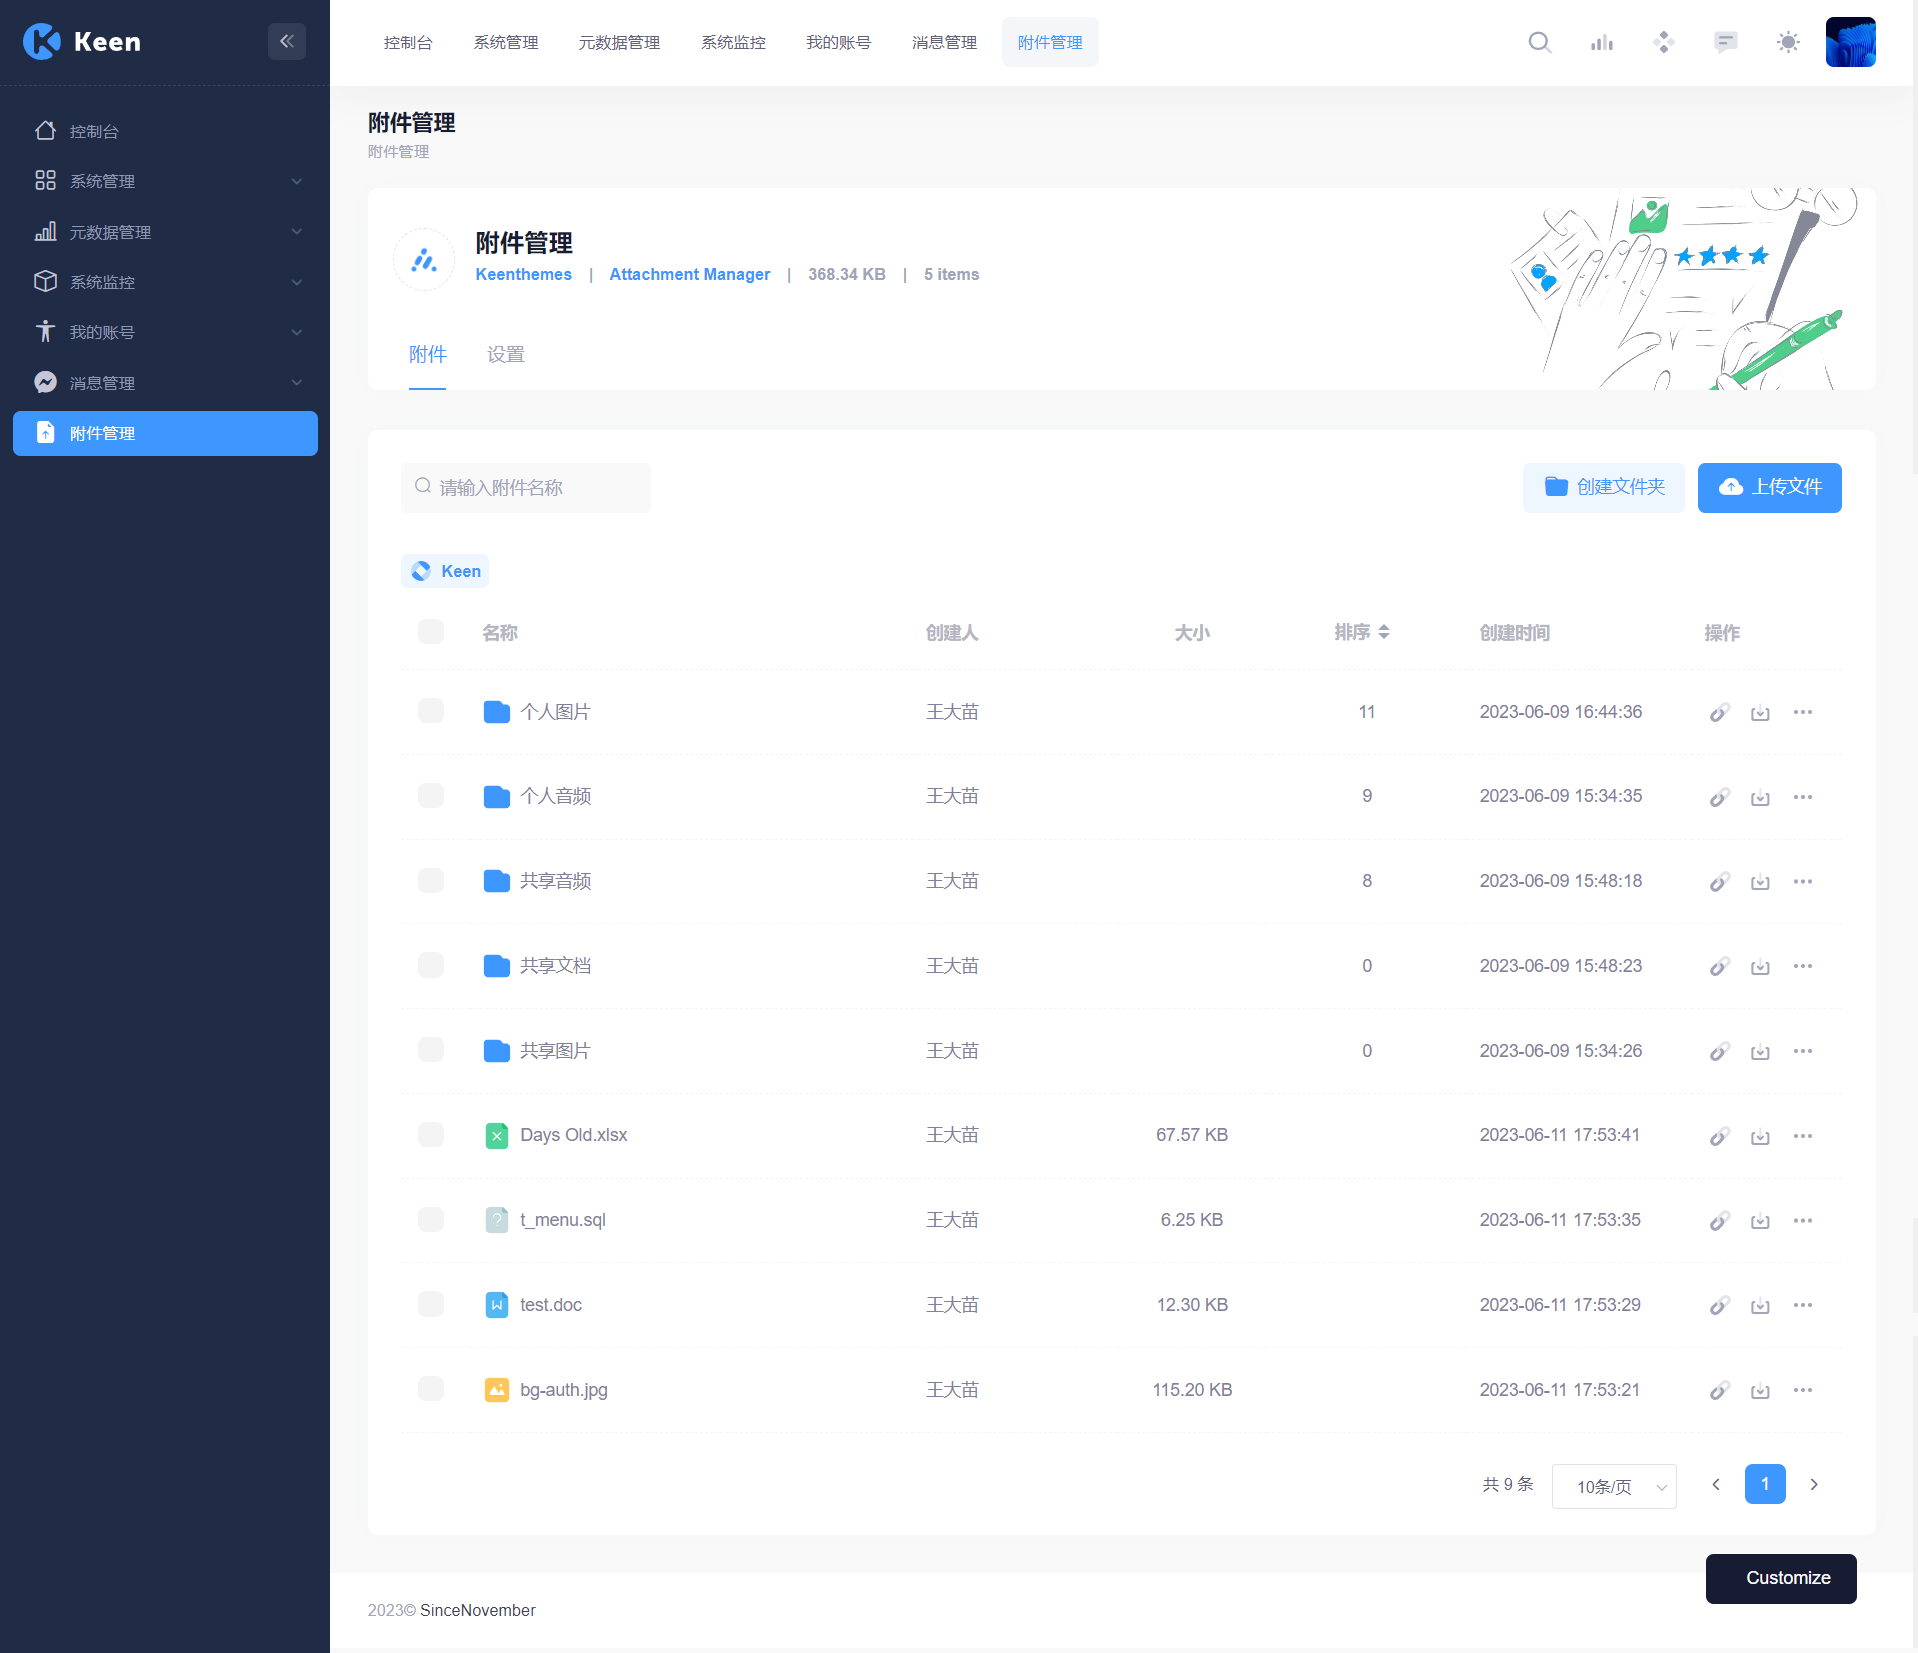Screen dimensions: 1918x1653
Task: Copy link icon for 个人图片 folder
Action: pyautogui.click(x=1718, y=713)
